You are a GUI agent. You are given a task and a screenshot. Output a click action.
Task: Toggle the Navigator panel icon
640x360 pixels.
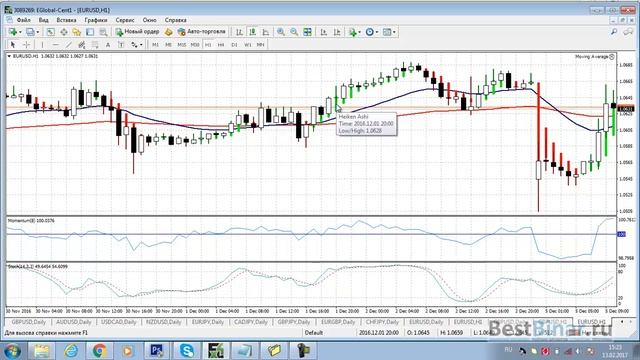point(77,32)
